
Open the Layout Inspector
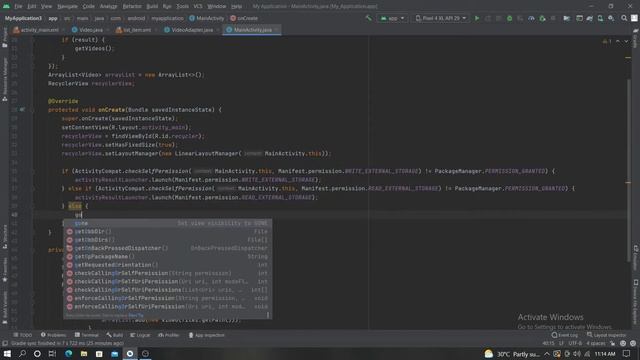606,335
